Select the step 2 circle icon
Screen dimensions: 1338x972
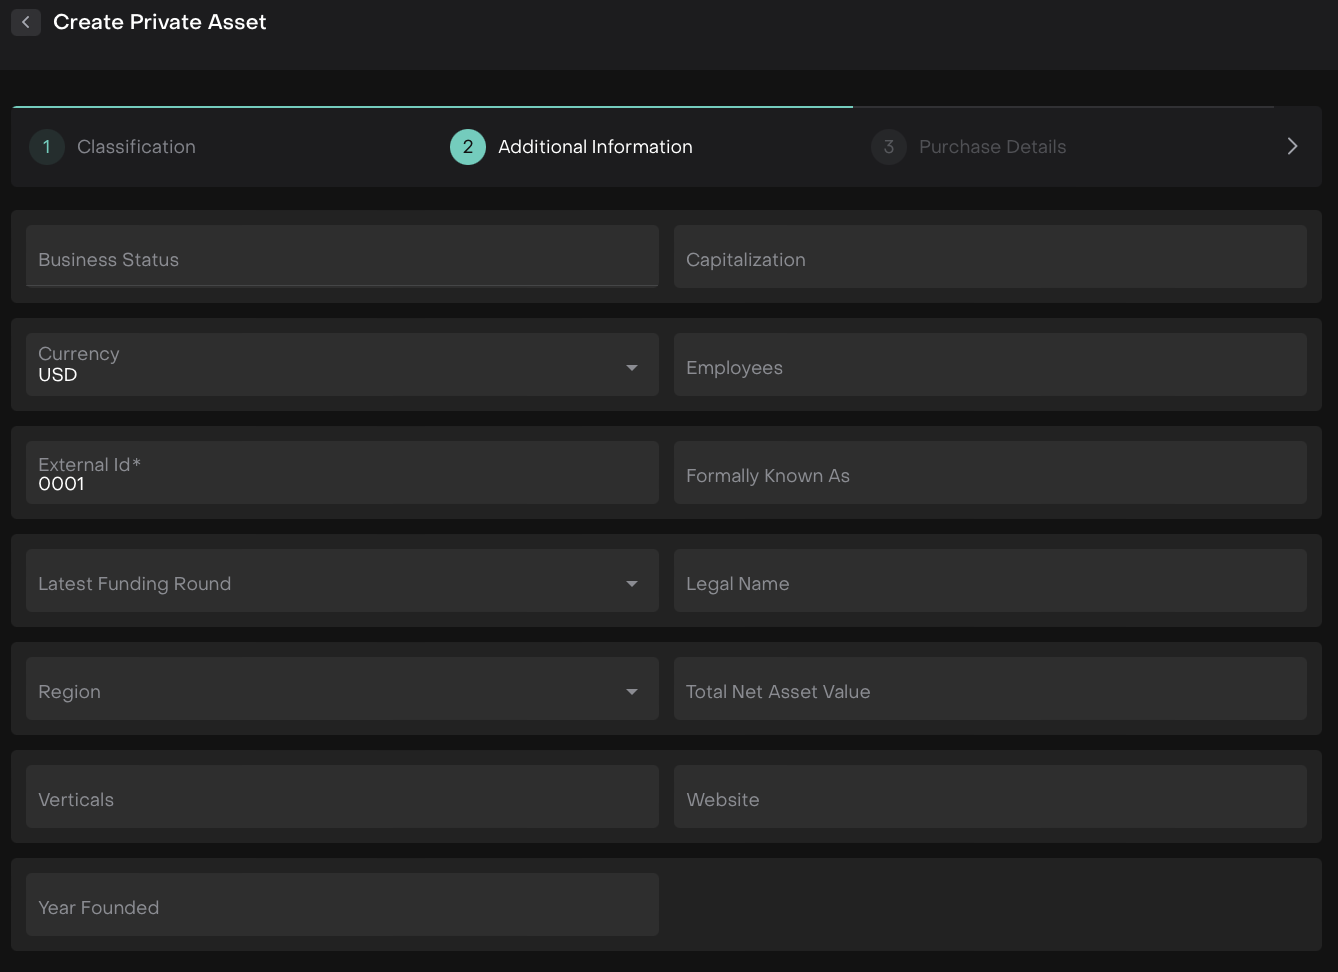pyautogui.click(x=467, y=147)
